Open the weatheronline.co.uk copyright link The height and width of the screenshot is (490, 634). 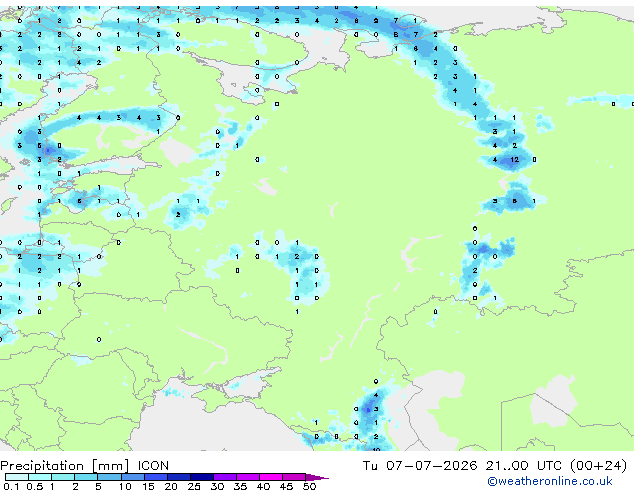pyautogui.click(x=550, y=481)
